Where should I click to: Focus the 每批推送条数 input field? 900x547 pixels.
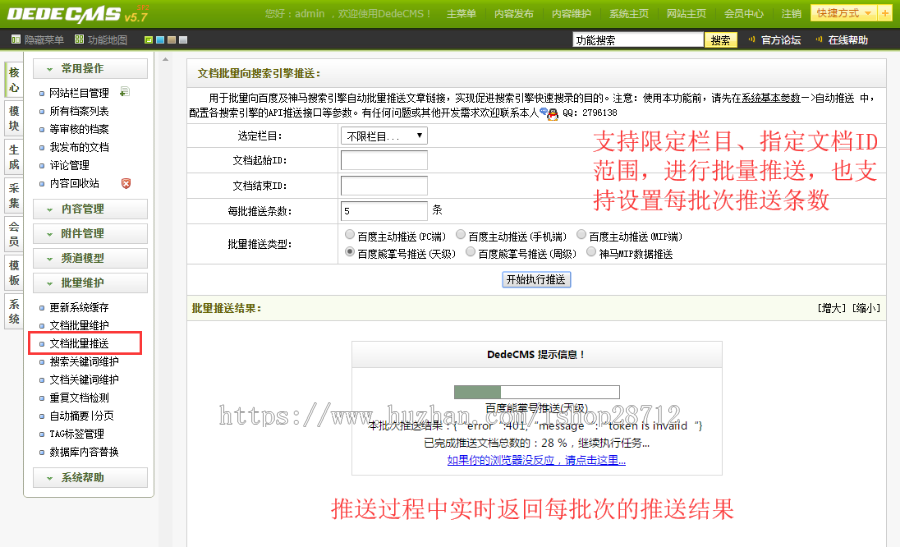pyautogui.click(x=384, y=211)
